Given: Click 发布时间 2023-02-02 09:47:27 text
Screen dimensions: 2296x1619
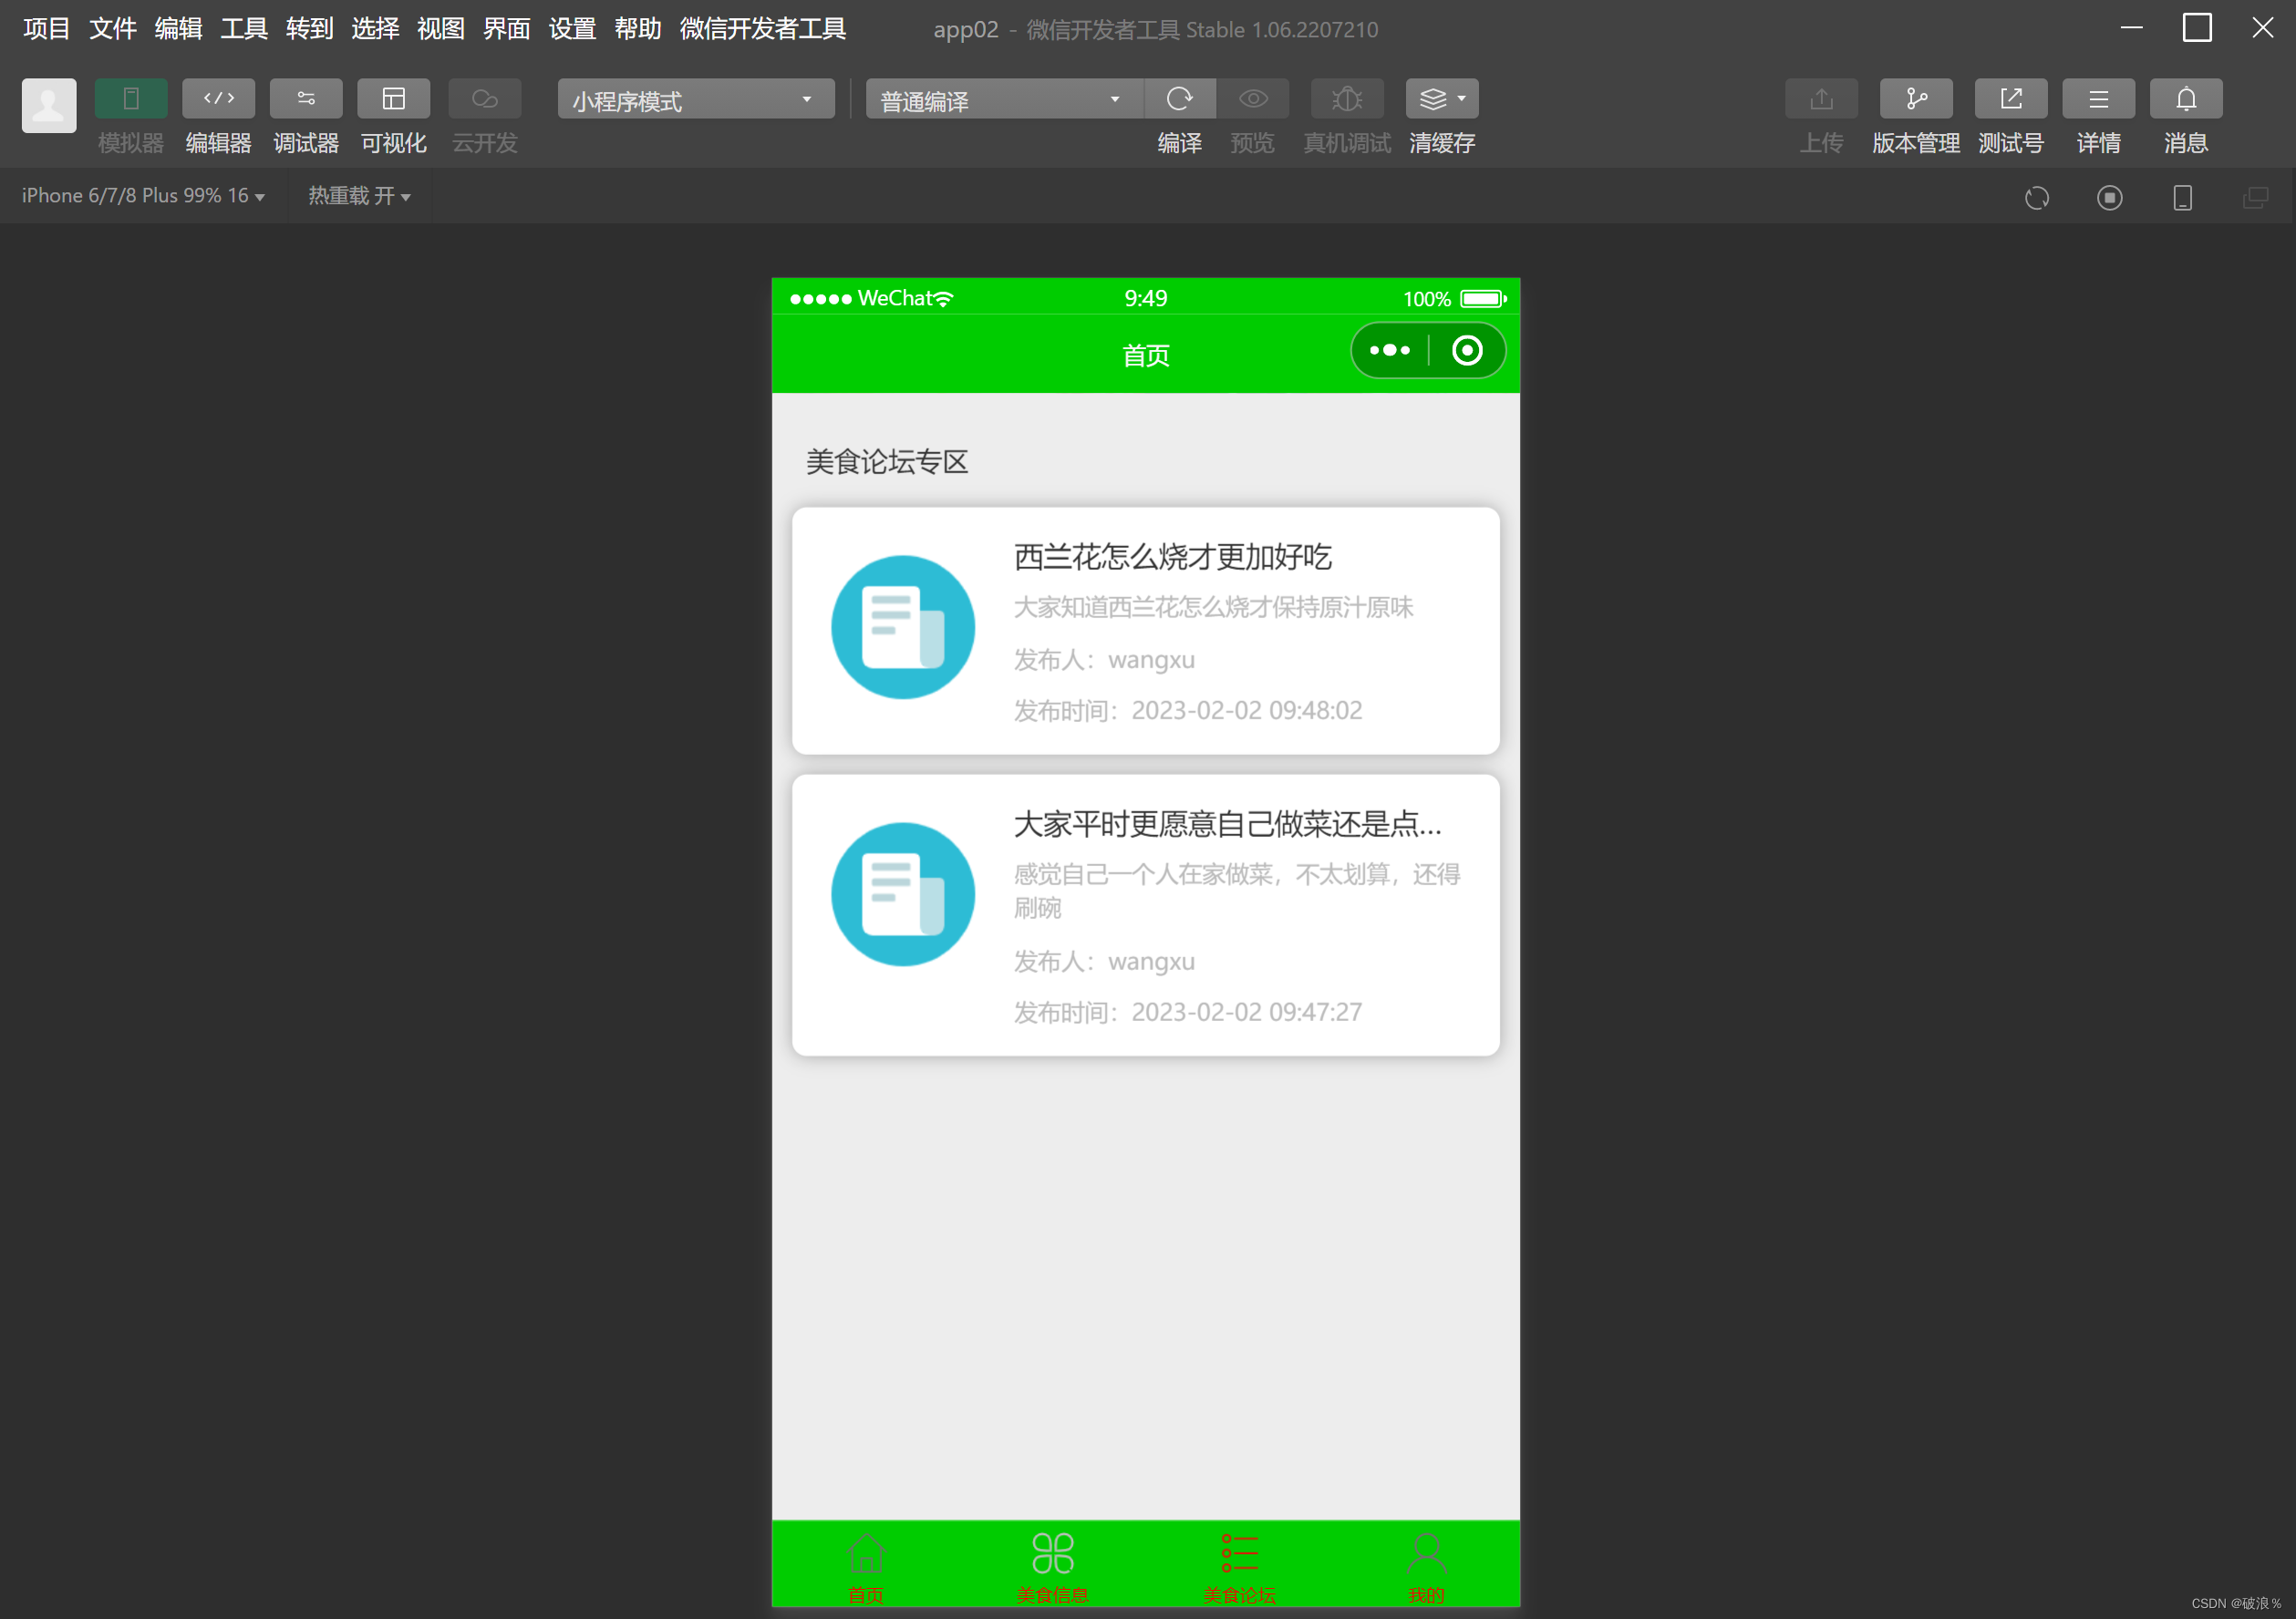Looking at the screenshot, I should pos(1188,1013).
